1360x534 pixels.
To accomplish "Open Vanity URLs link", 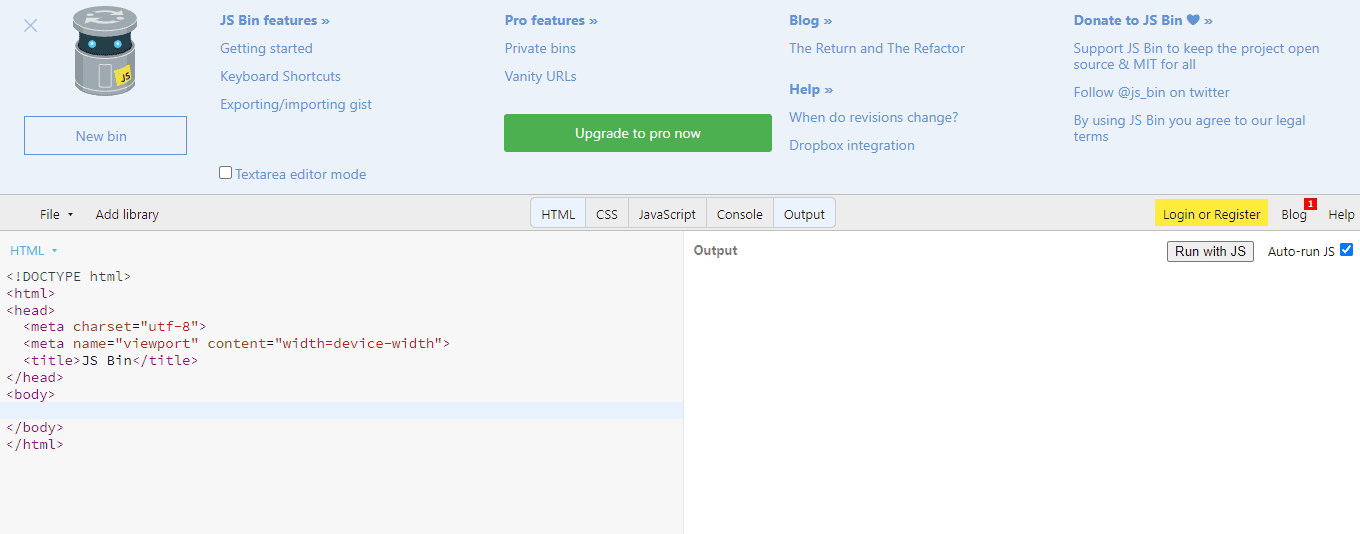I will pyautogui.click(x=540, y=76).
